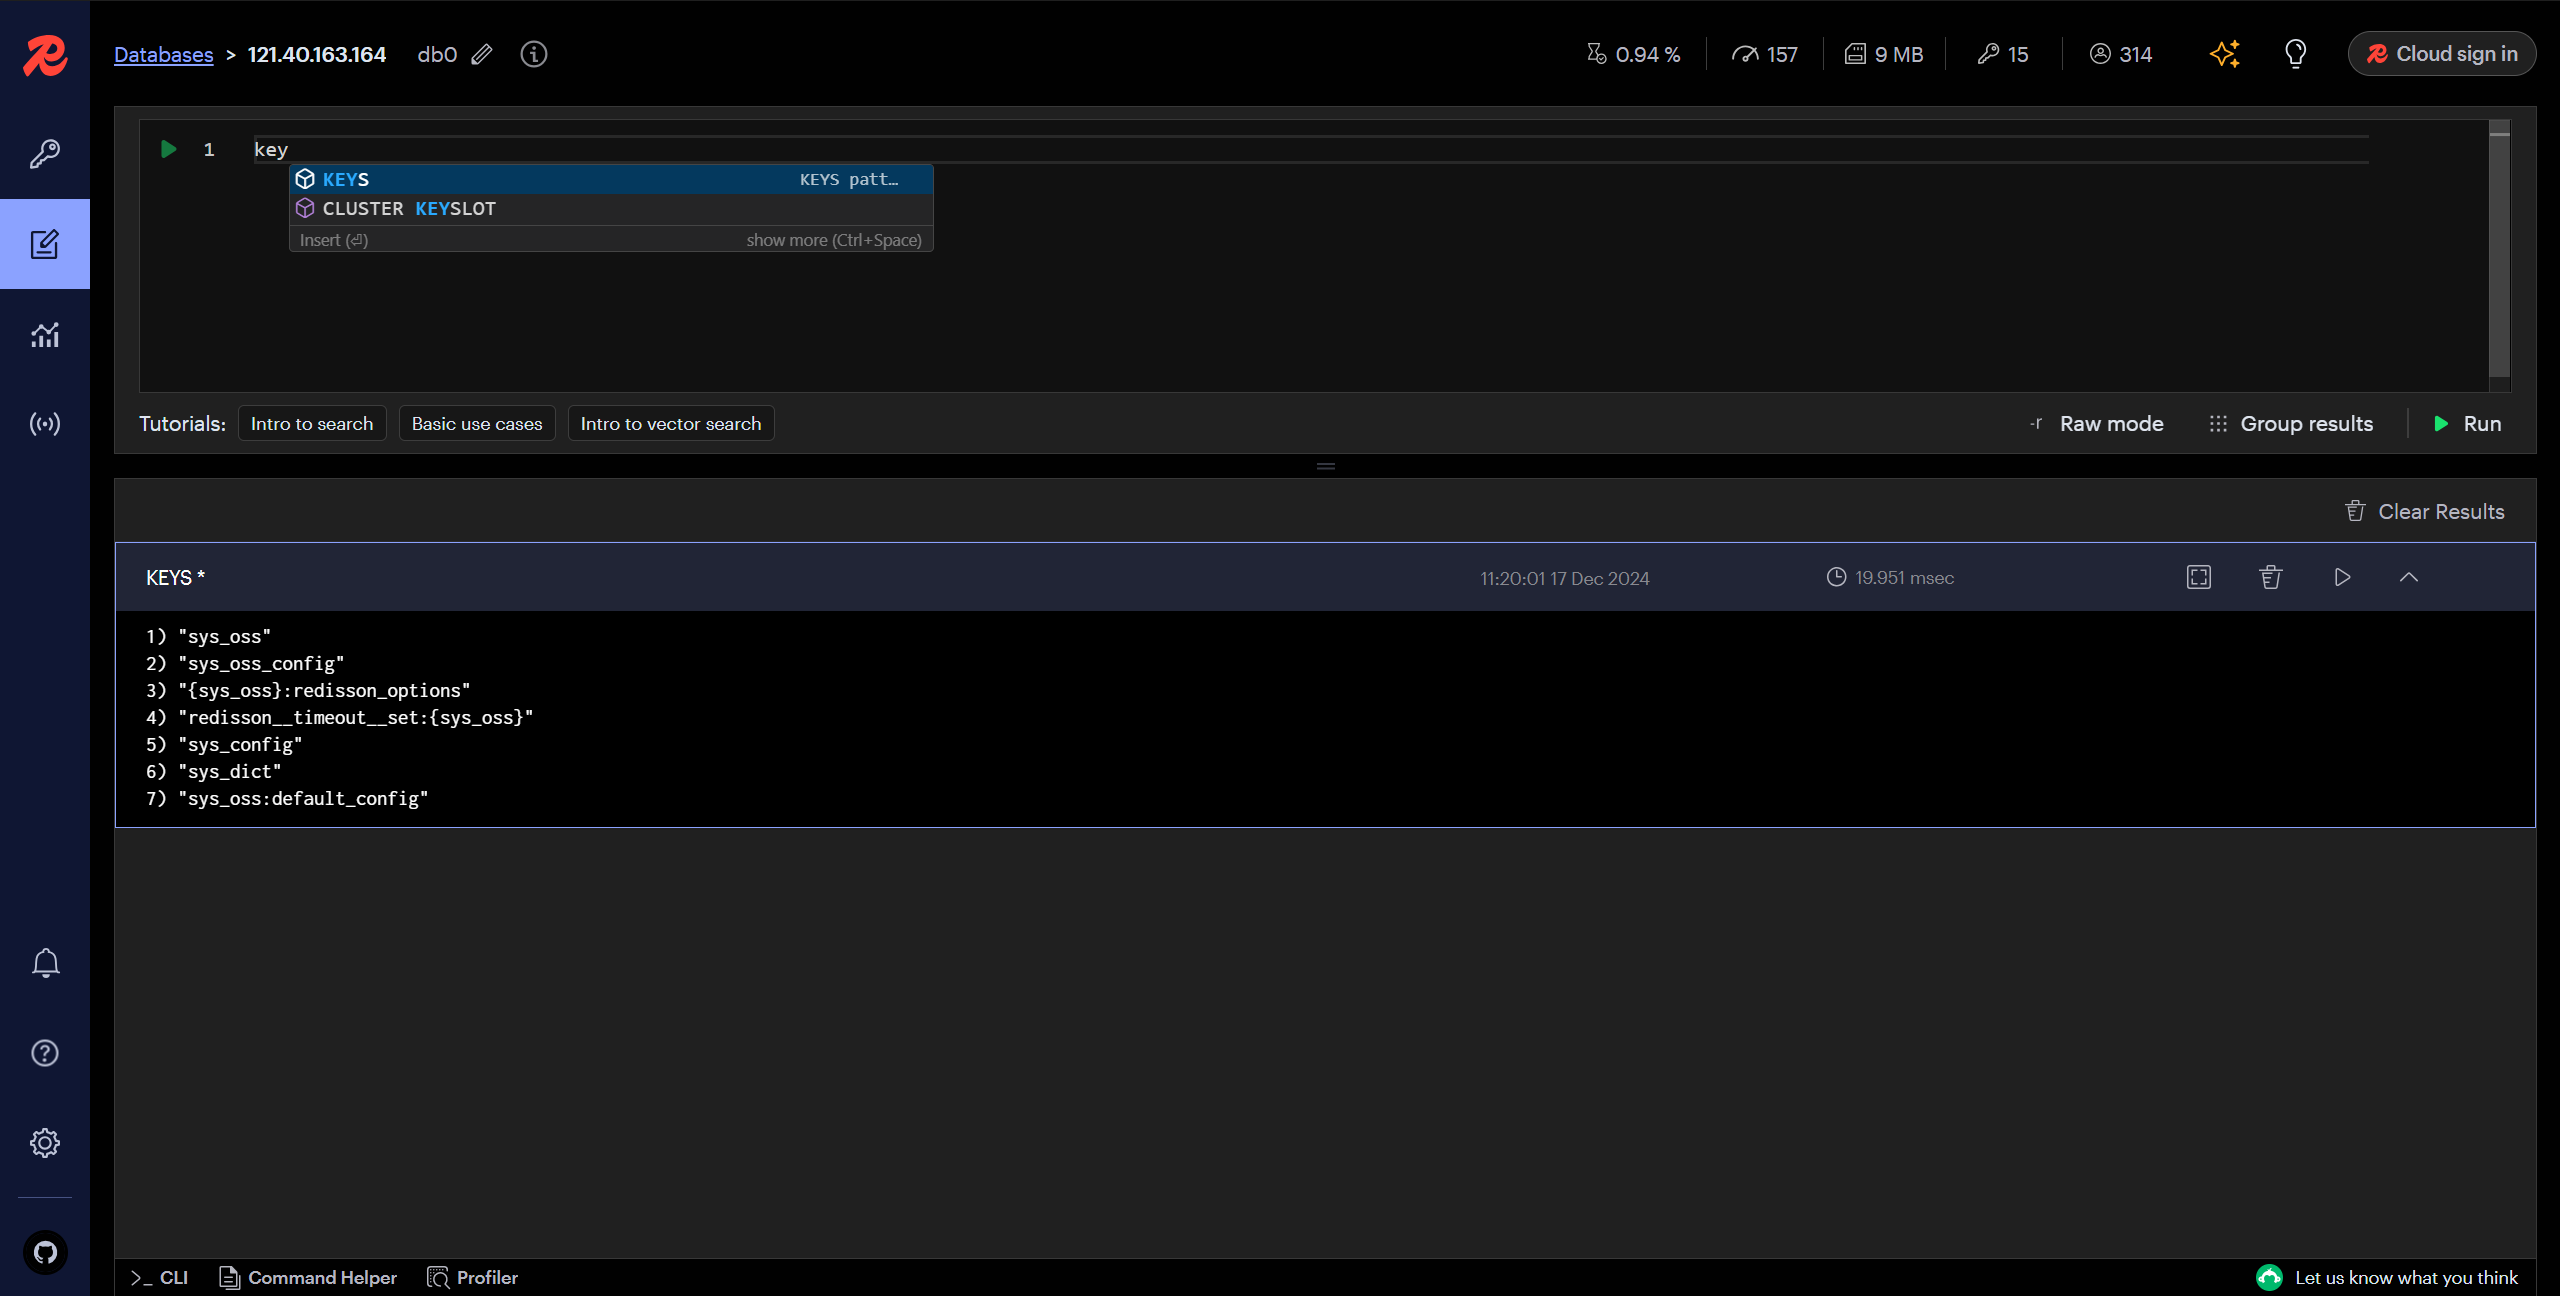
Task: Open the Pub/Sub broadcast icon in sidebar
Action: 45,424
